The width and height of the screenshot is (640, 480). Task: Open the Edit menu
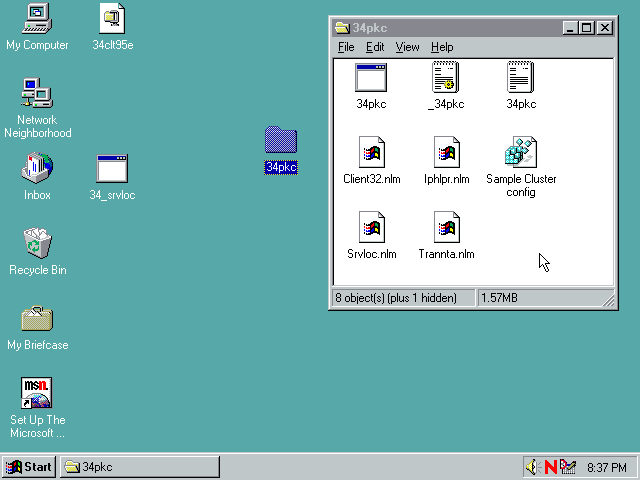(x=375, y=47)
